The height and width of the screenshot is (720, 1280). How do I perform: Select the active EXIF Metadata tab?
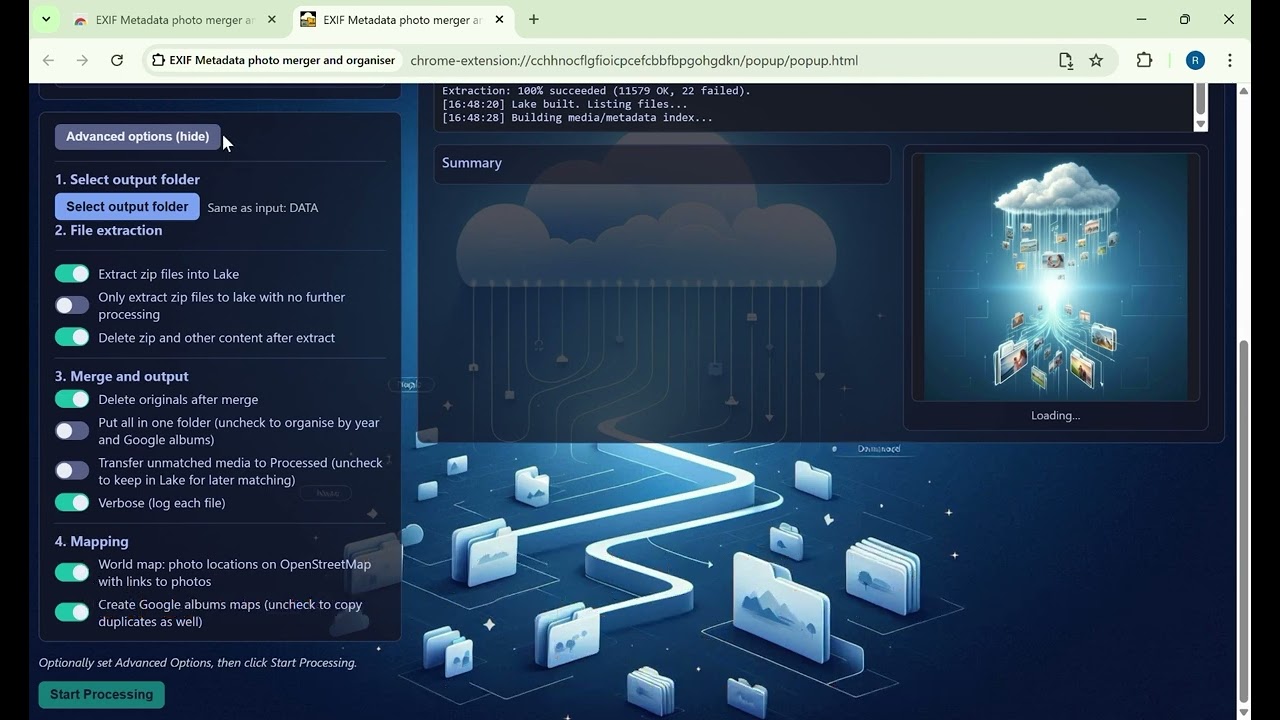400,20
